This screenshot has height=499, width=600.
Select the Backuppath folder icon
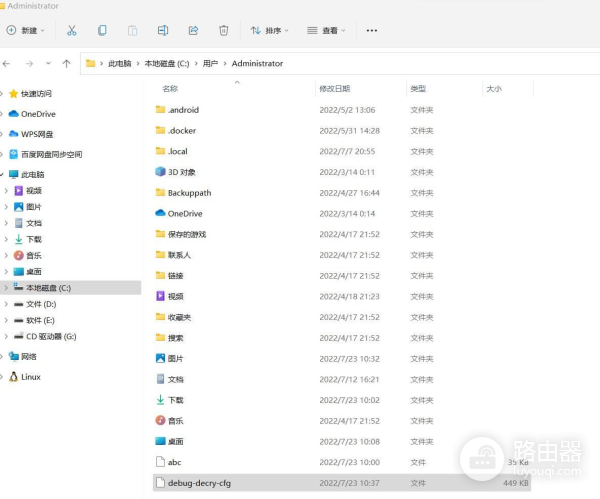click(160, 192)
